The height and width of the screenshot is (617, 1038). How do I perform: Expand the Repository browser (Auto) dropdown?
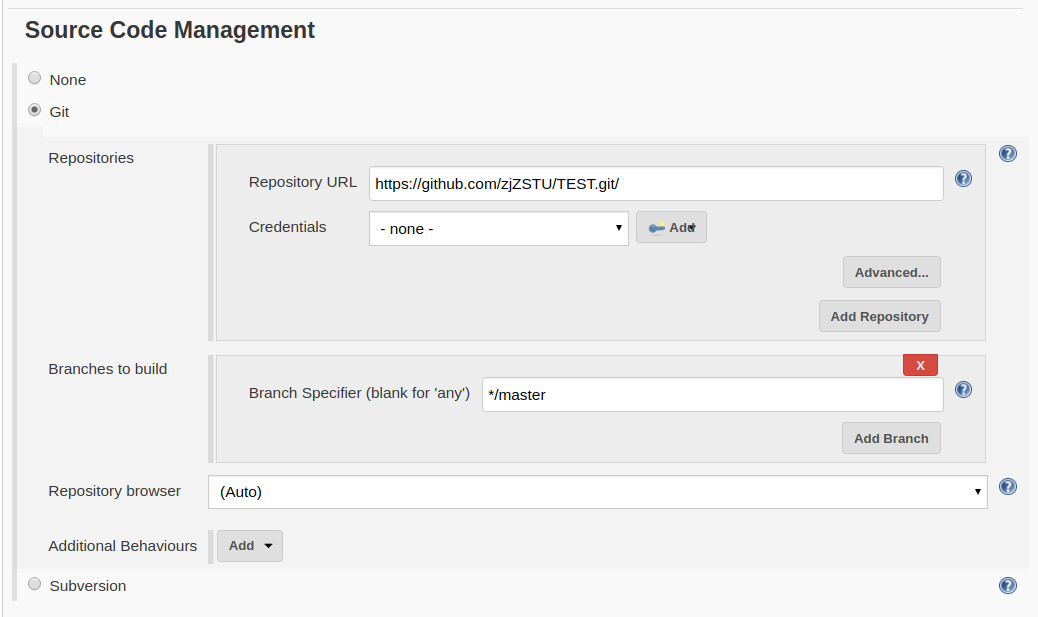pyautogui.click(x=597, y=492)
